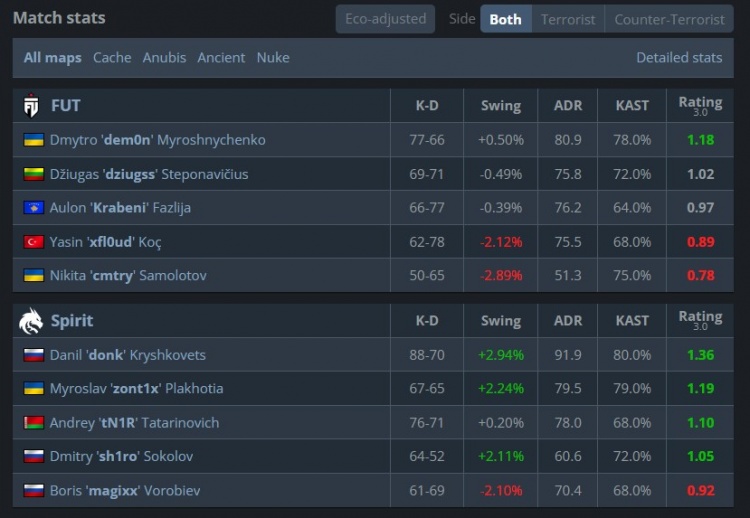
Task: Click the Lithuanian flag beside dziugss
Action: (x=33, y=174)
